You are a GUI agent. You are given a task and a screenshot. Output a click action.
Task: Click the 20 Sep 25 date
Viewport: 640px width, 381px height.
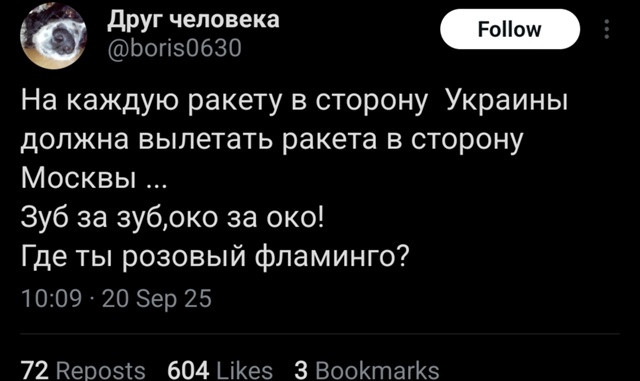coord(157,299)
